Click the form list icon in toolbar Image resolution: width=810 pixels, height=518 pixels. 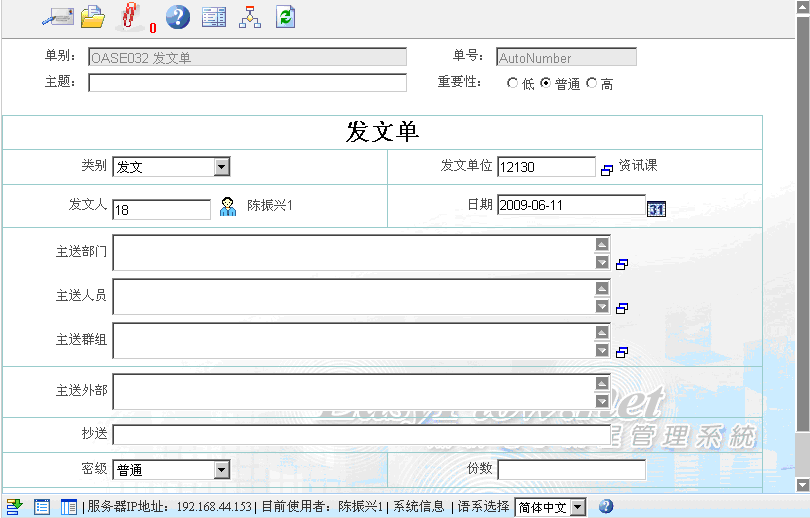coord(214,16)
